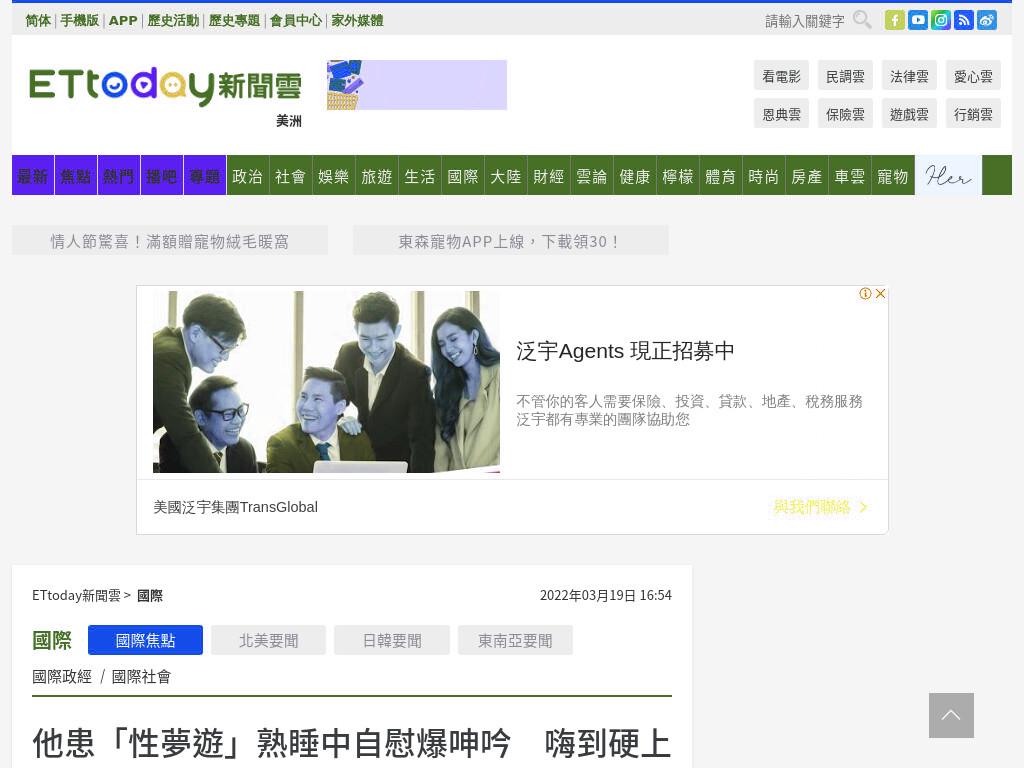Click the ETtoday新聞雲 logo
Image resolution: width=1024 pixels, height=768 pixels.
[x=165, y=86]
